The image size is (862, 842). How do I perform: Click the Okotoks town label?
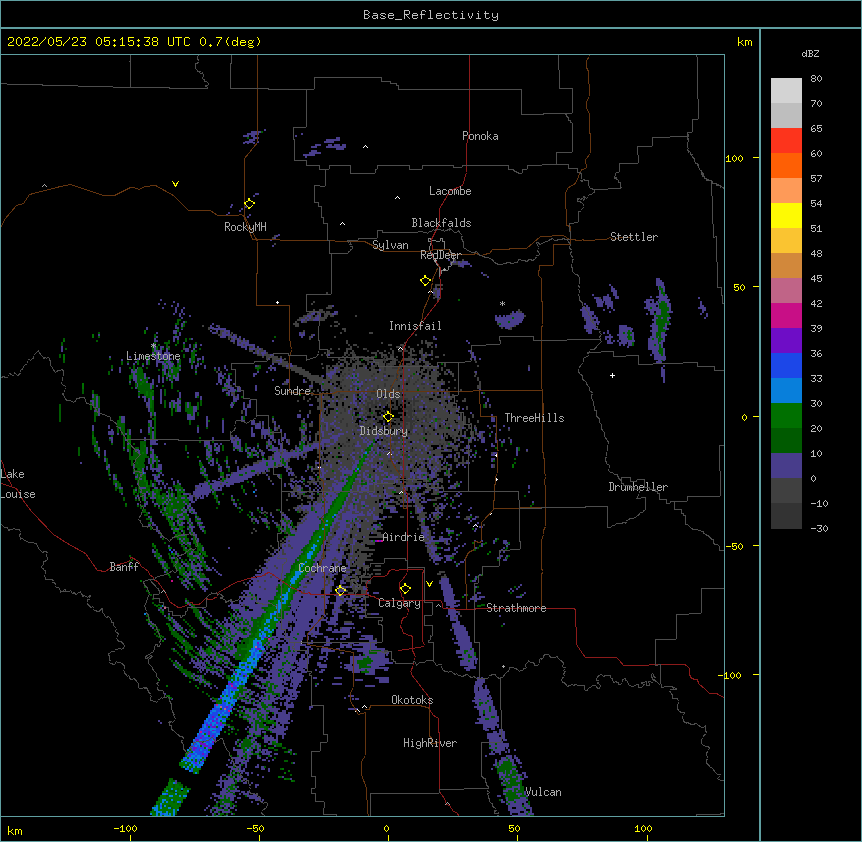412,700
